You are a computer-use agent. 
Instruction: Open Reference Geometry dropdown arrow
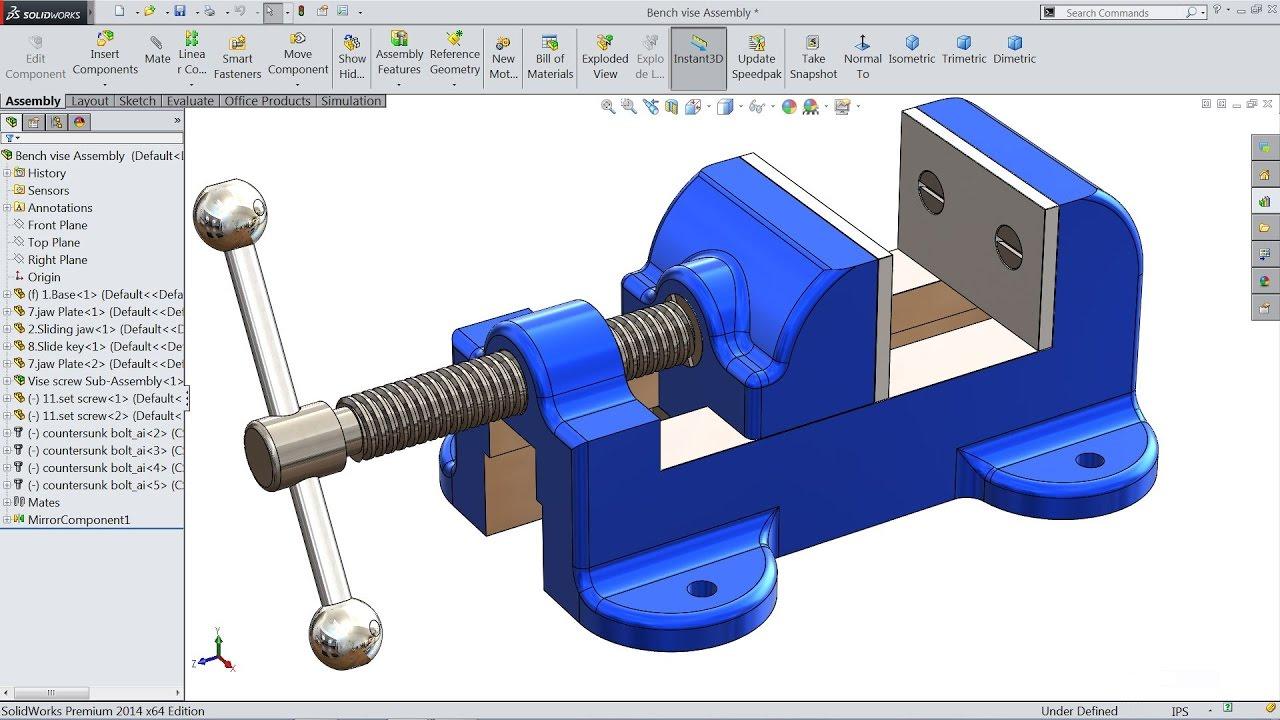coord(455,85)
